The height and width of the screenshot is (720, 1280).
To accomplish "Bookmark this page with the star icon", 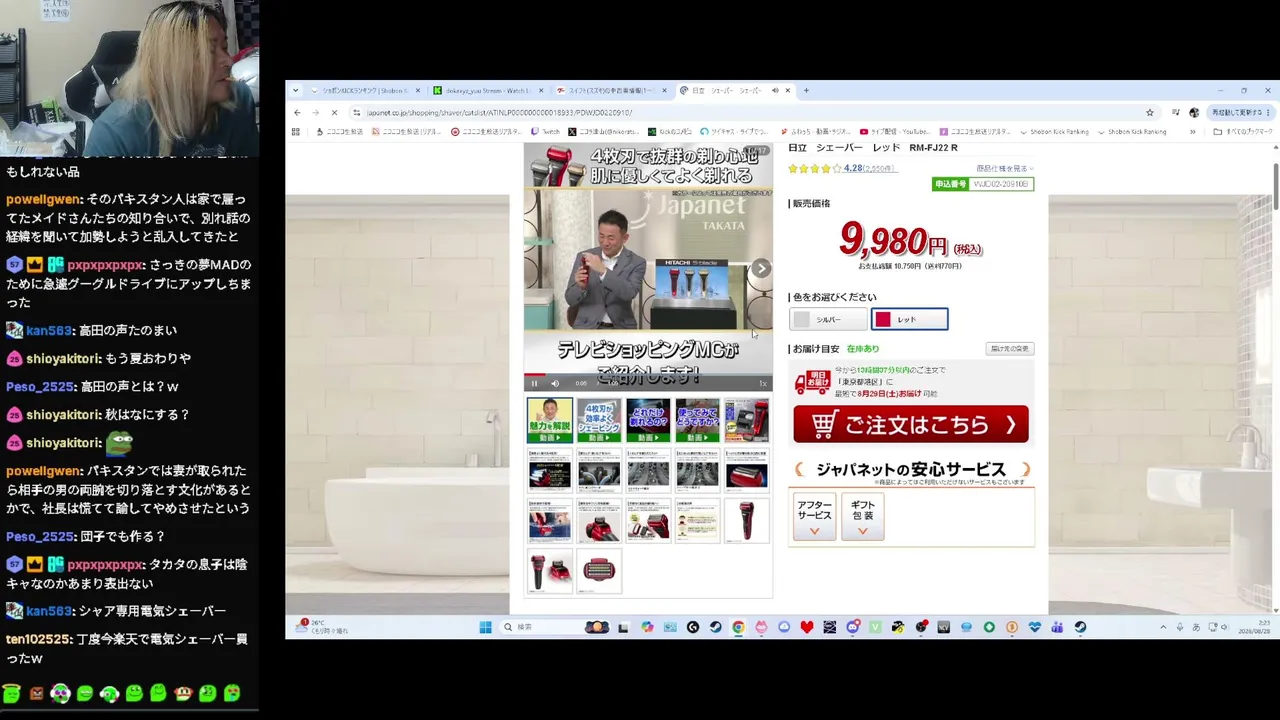I will [x=1150, y=112].
